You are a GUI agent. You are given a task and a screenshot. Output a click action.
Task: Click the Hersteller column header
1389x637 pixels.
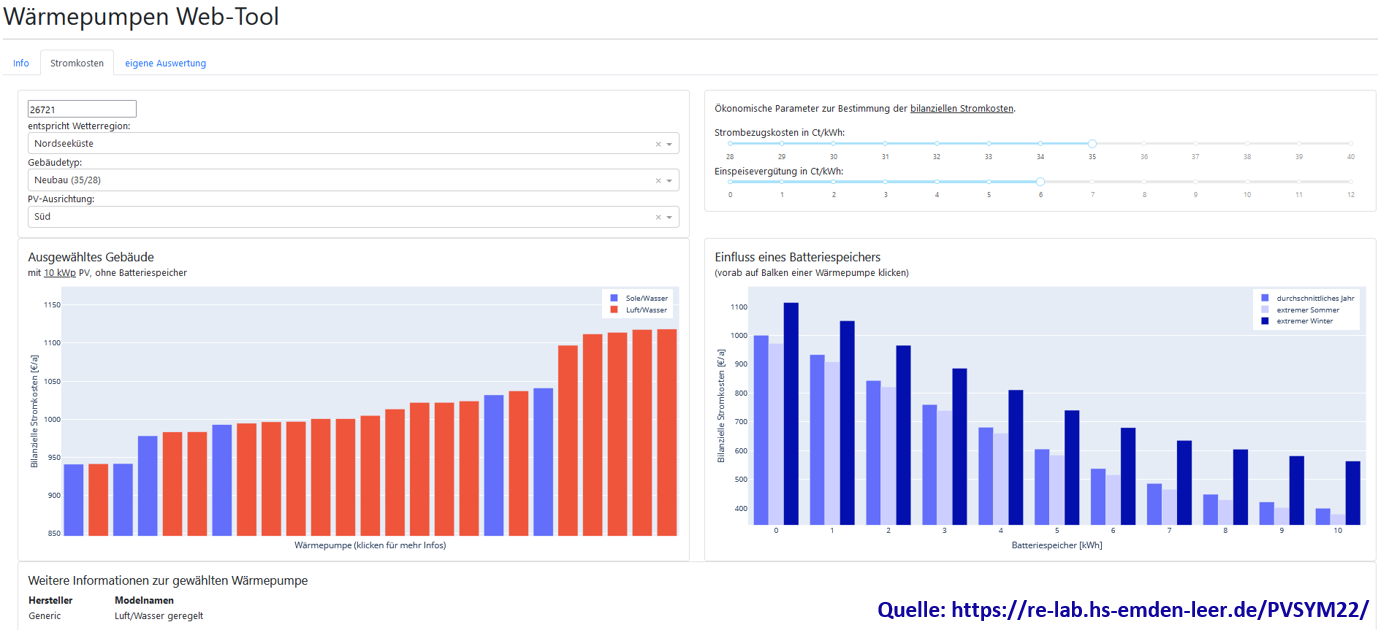point(50,601)
